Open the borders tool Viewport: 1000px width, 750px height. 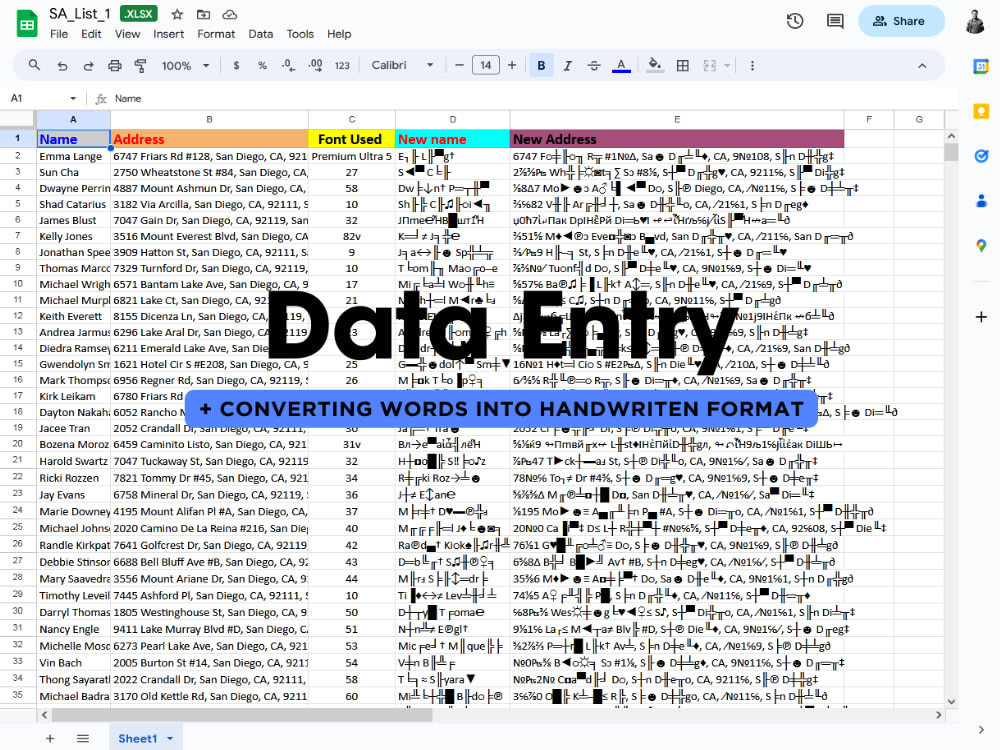click(682, 66)
